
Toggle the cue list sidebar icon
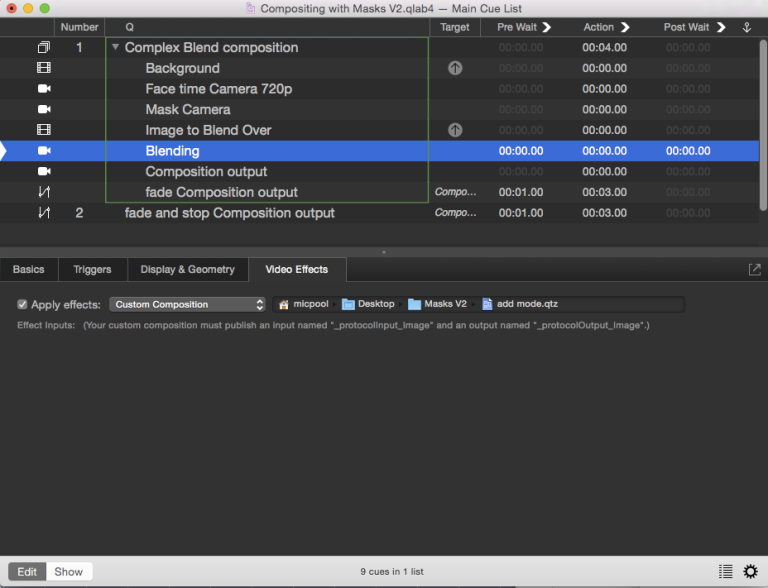coord(725,571)
